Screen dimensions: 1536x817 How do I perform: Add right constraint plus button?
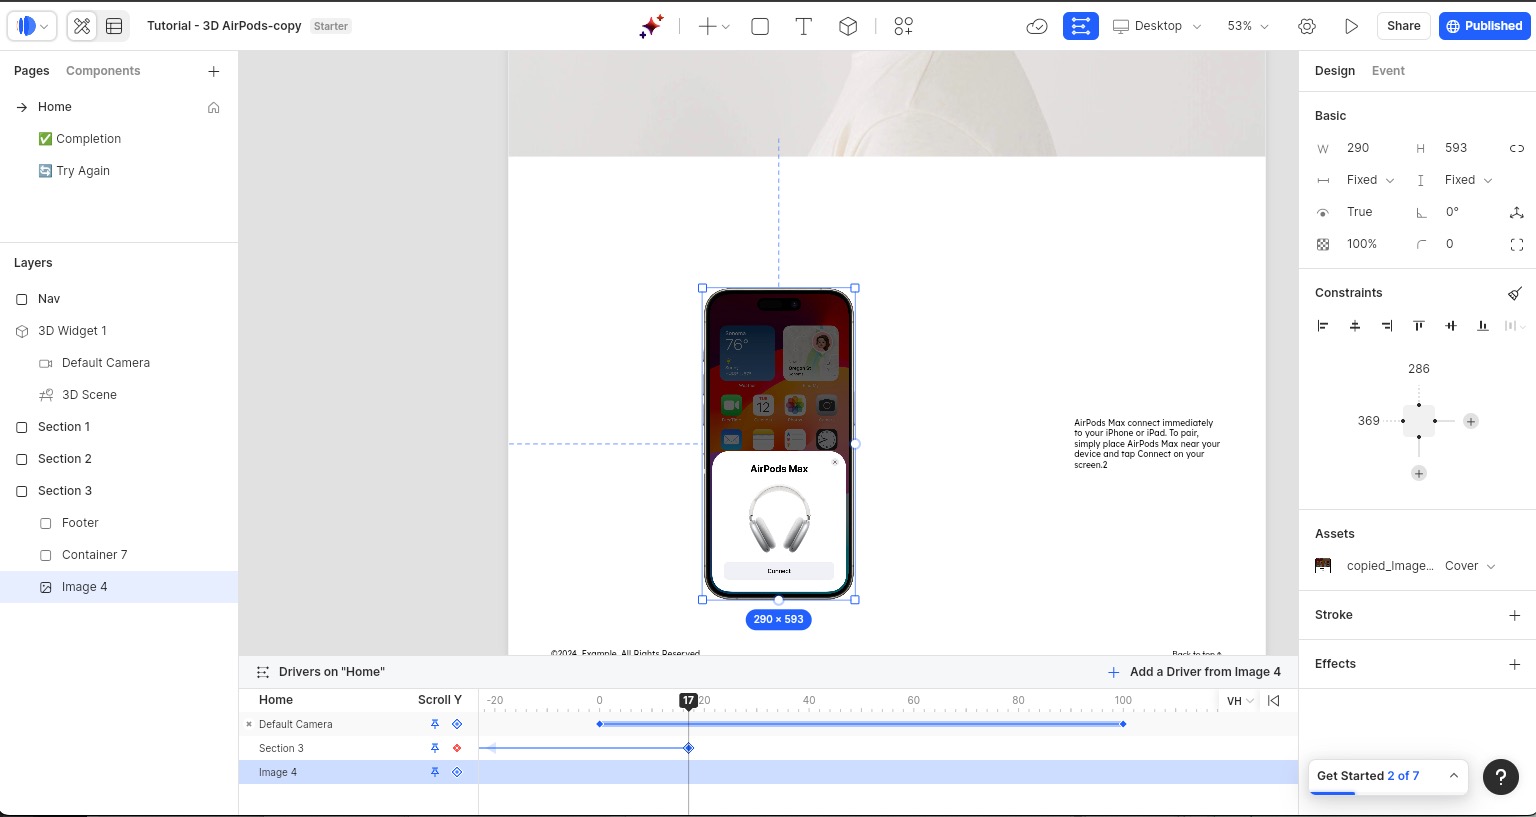click(1471, 421)
